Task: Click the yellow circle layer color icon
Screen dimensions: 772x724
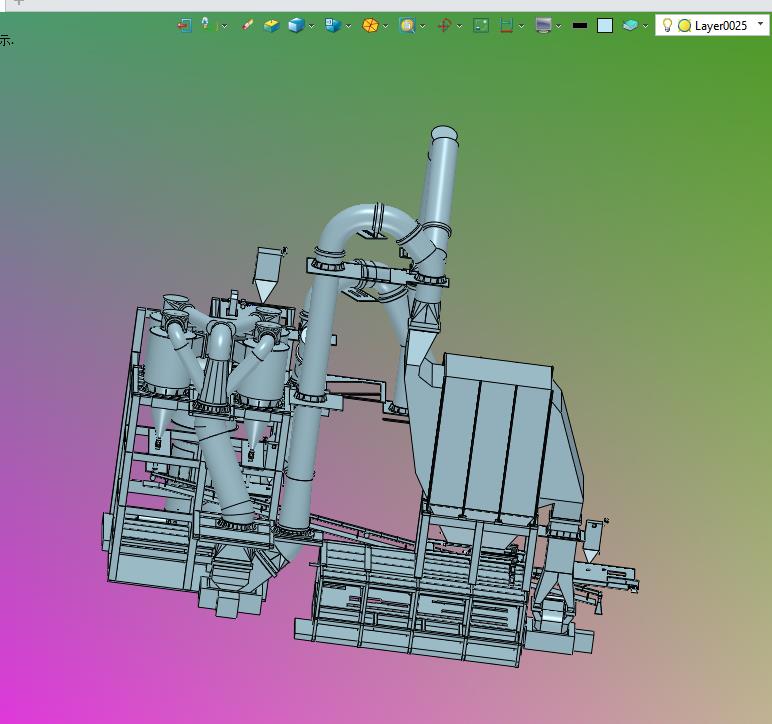Action: [684, 26]
